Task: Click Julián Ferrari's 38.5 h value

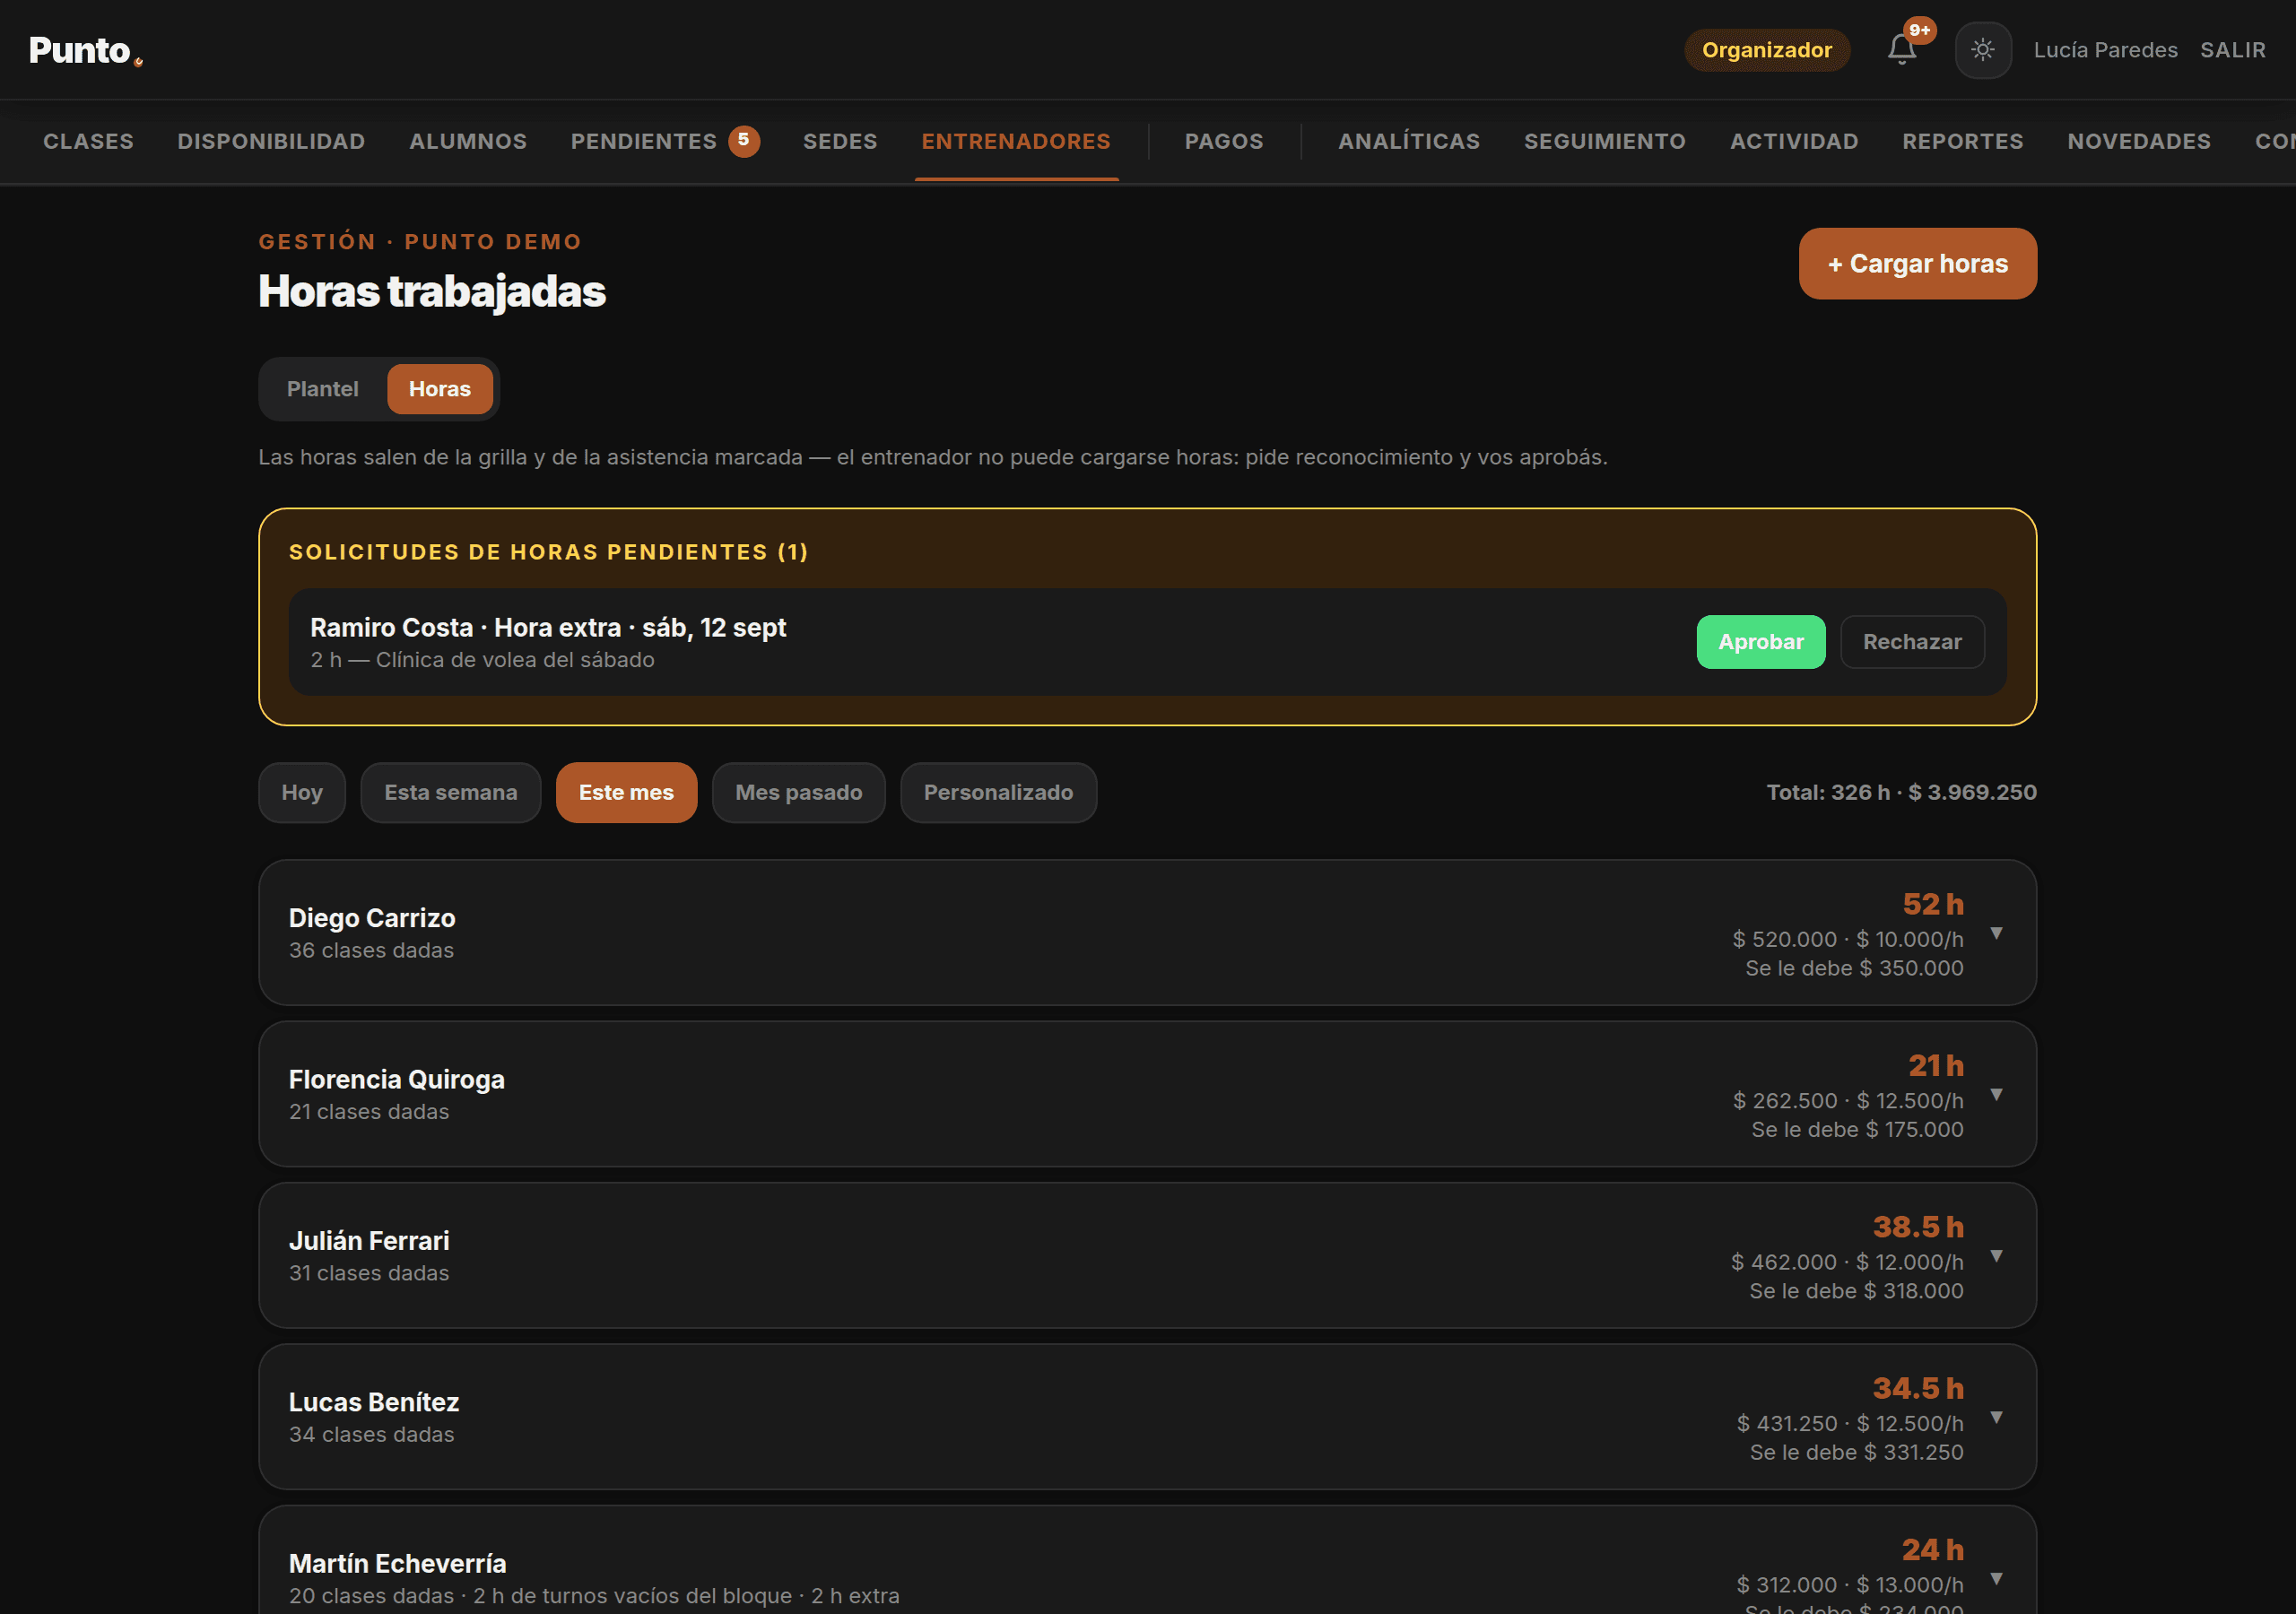Action: (1918, 1227)
